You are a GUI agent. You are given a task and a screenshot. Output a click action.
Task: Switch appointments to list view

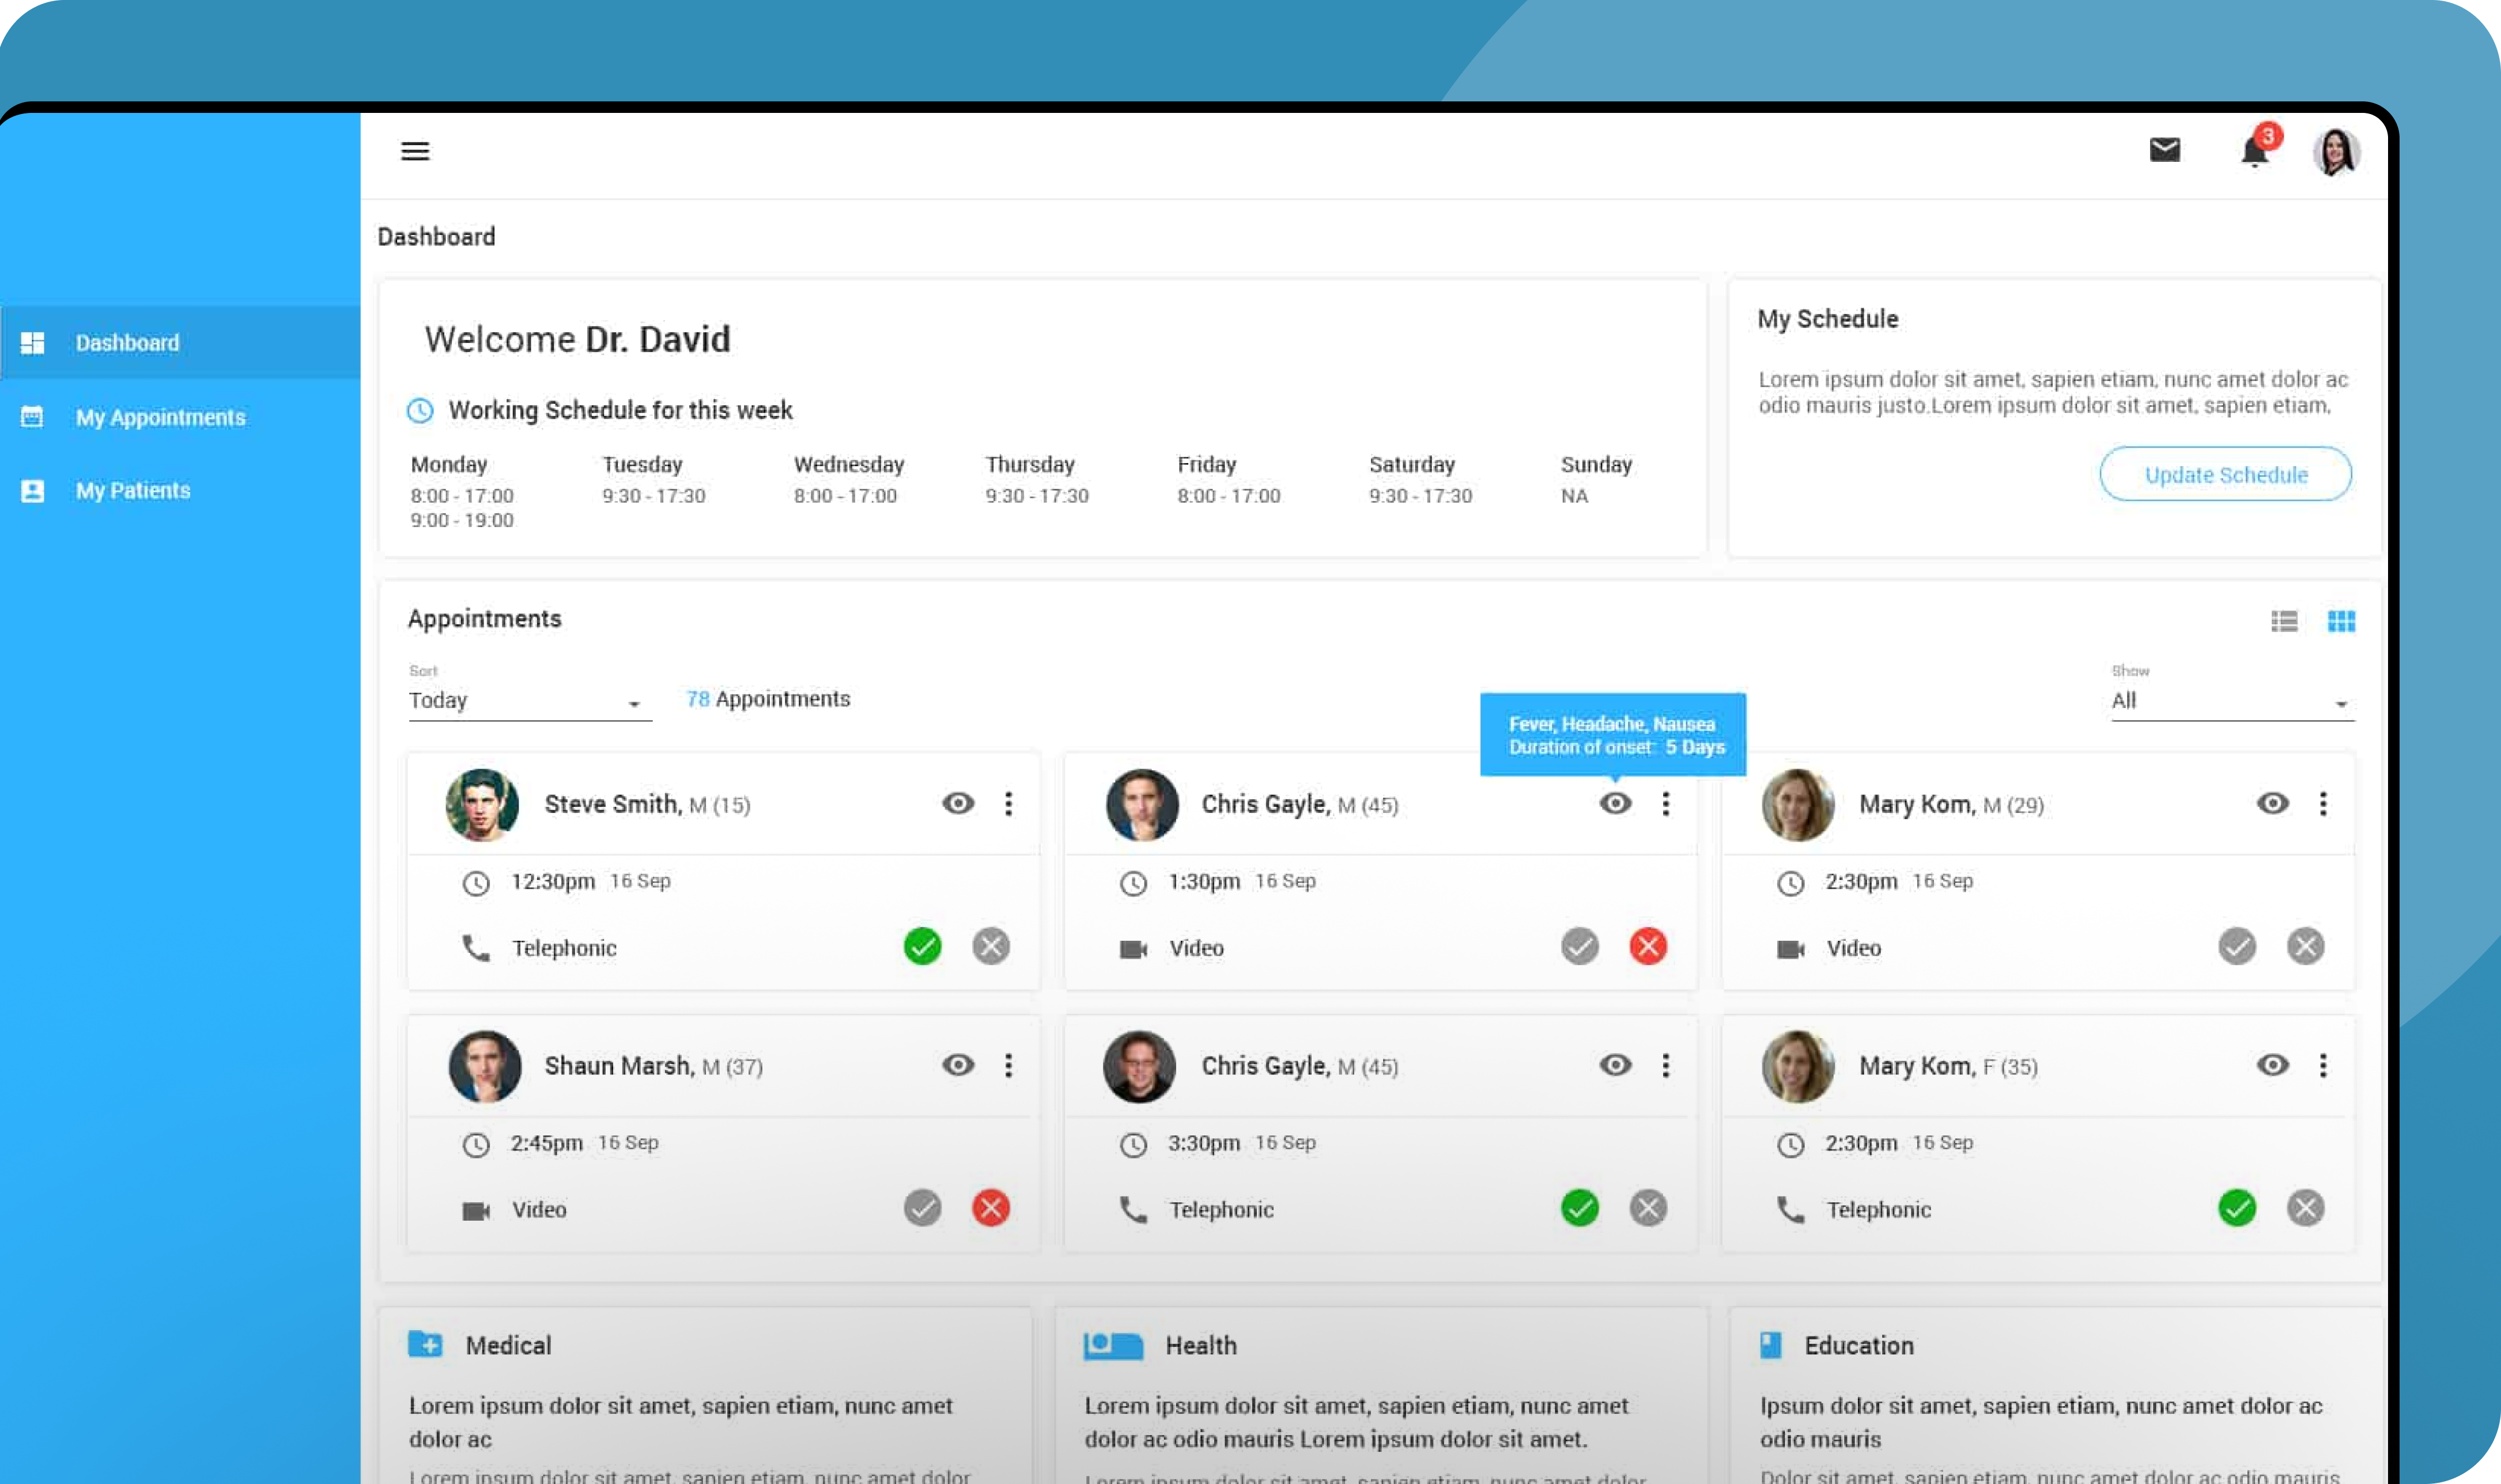(2283, 621)
